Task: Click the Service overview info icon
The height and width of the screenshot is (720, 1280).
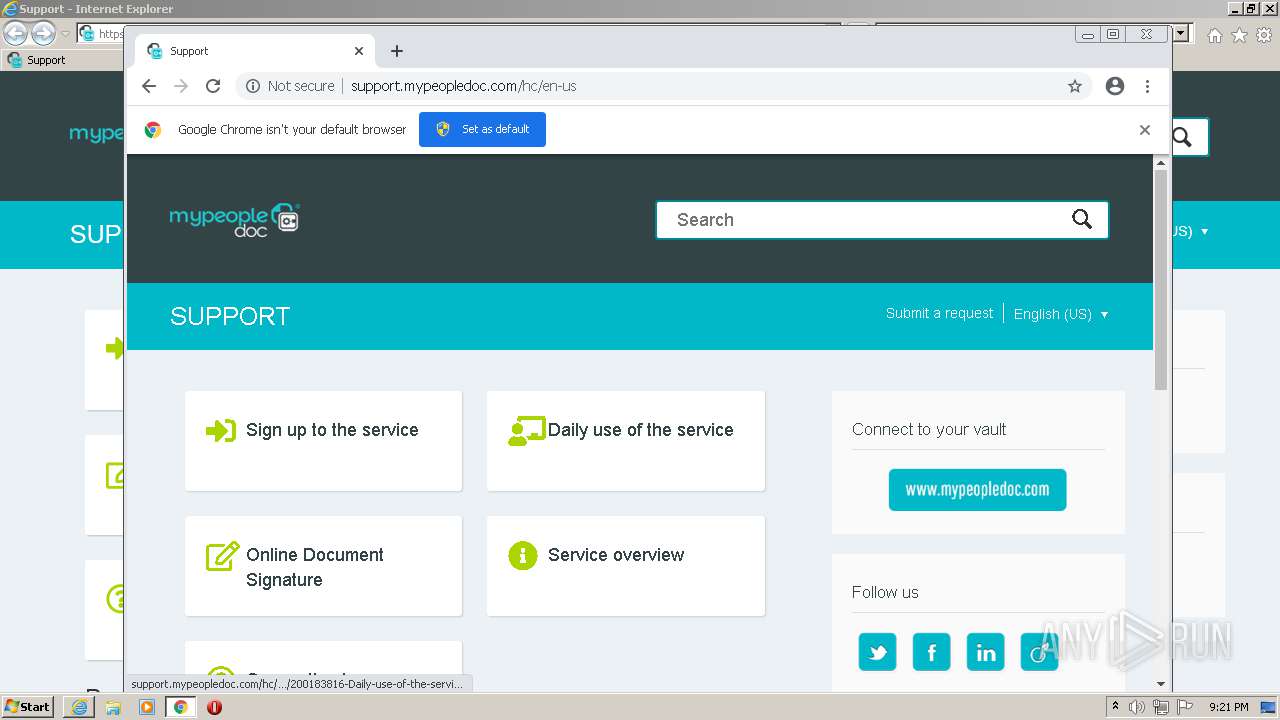Action: click(522, 555)
